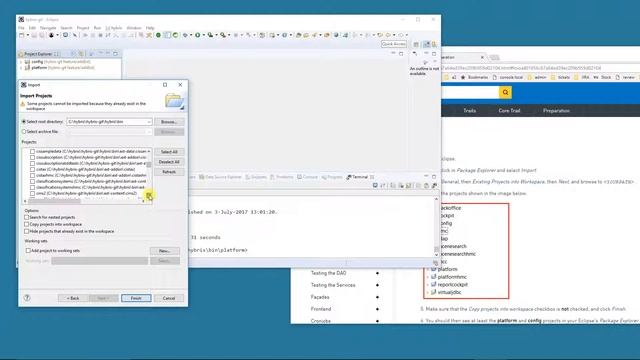640x360 pixels.
Task: Click the first Terminal view toolbar icon
Action: (x=375, y=186)
